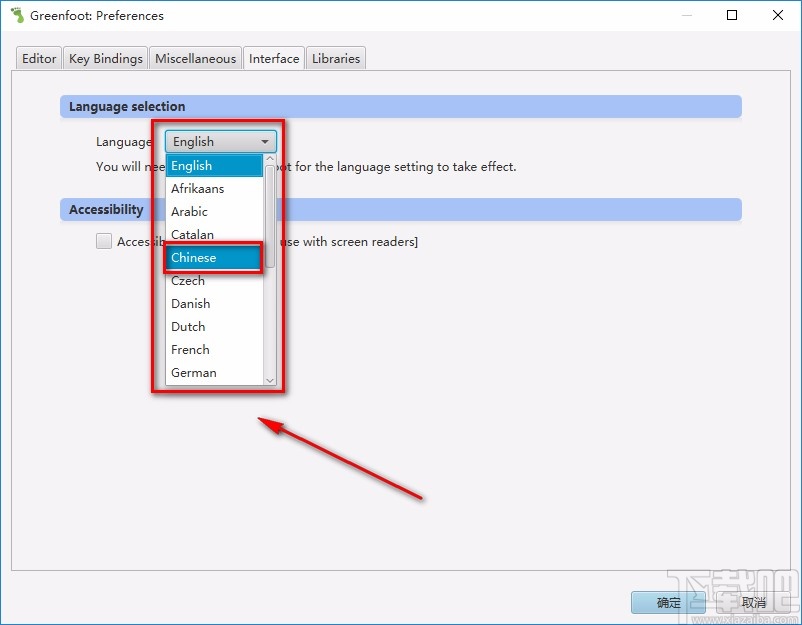Collapse the Language combo box showing English
This screenshot has width=802, height=625.
[x=220, y=142]
